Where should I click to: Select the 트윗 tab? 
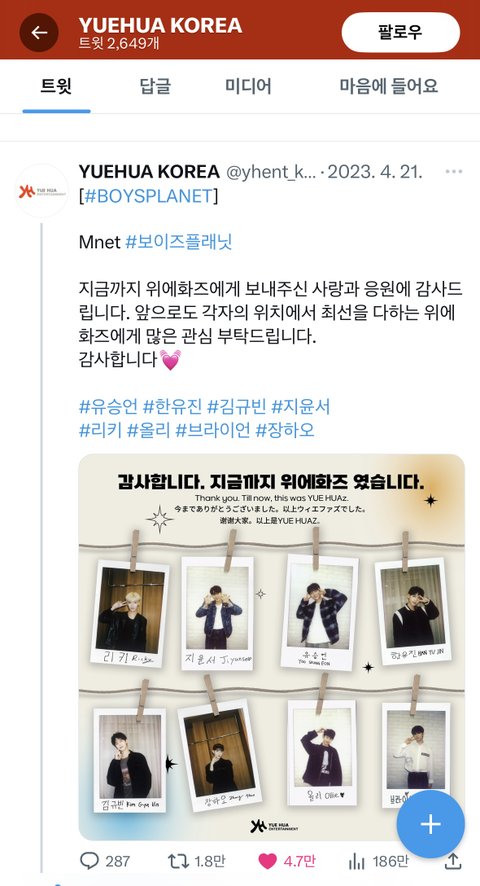[56, 86]
